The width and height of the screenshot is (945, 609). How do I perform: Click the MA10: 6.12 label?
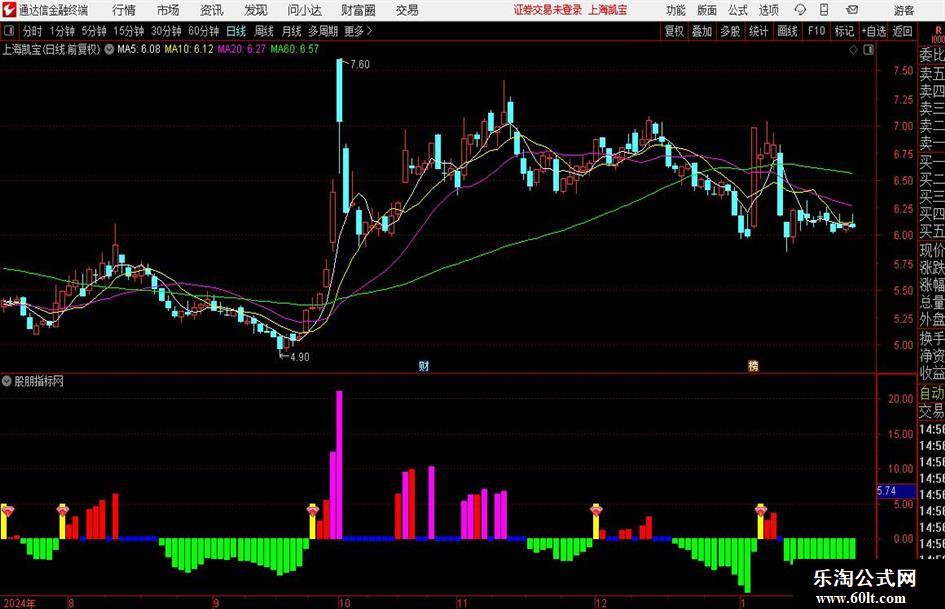[189, 49]
